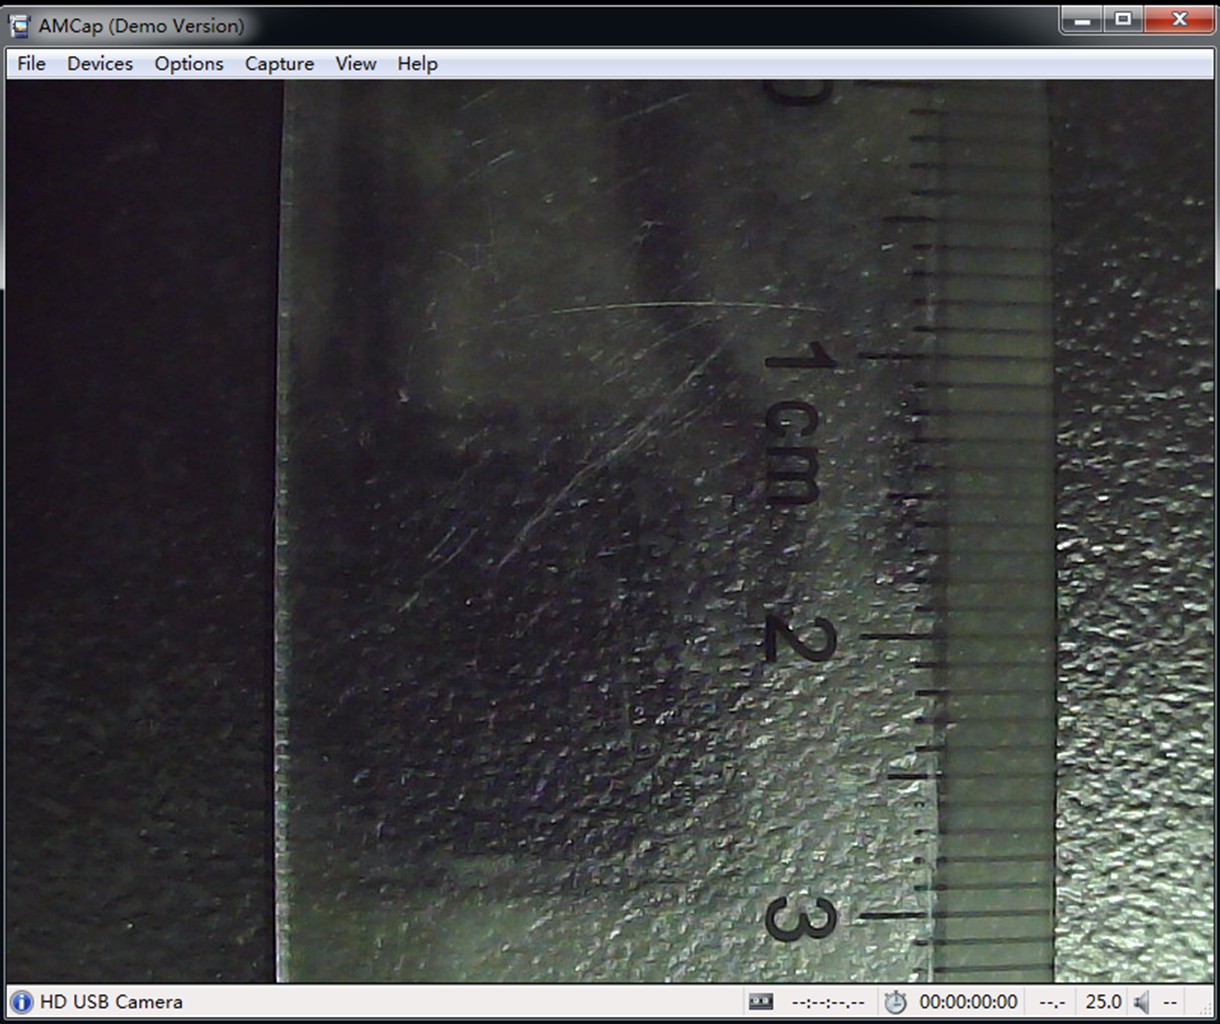The width and height of the screenshot is (1220, 1024).
Task: Click the 00:00:00:00 elapsed time display
Action: 968,1002
